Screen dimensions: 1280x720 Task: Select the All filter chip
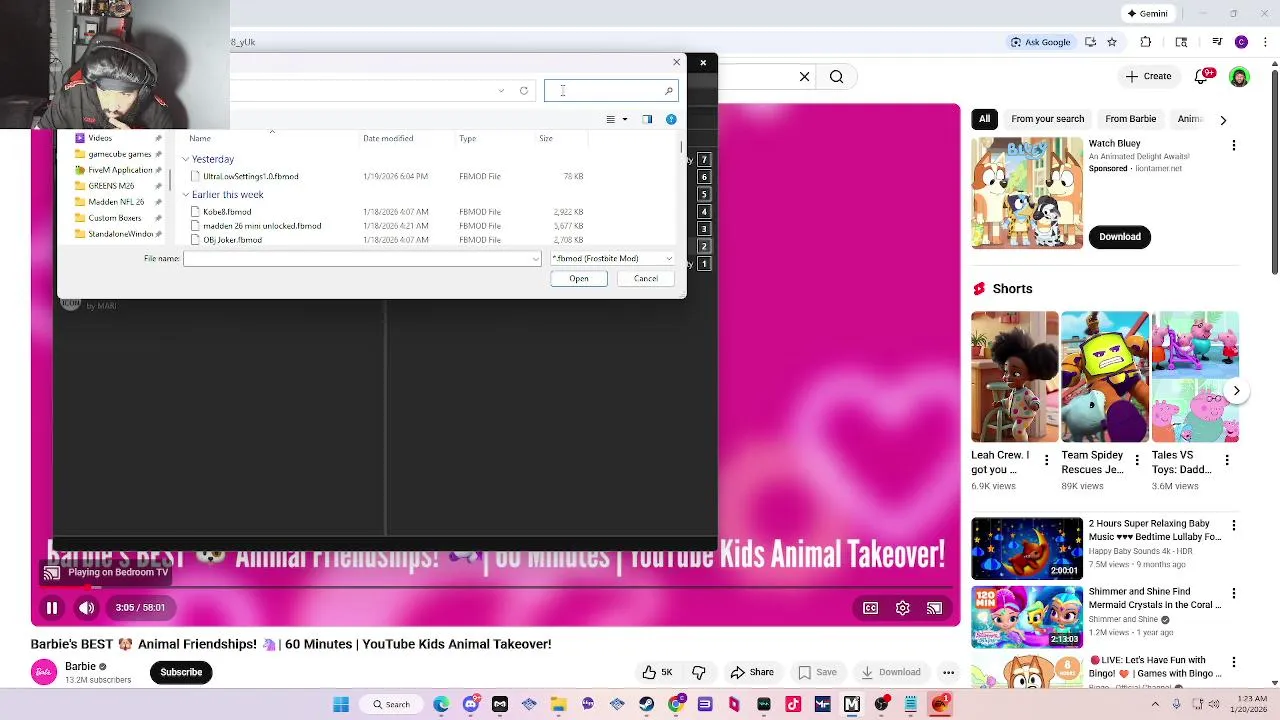click(x=984, y=119)
